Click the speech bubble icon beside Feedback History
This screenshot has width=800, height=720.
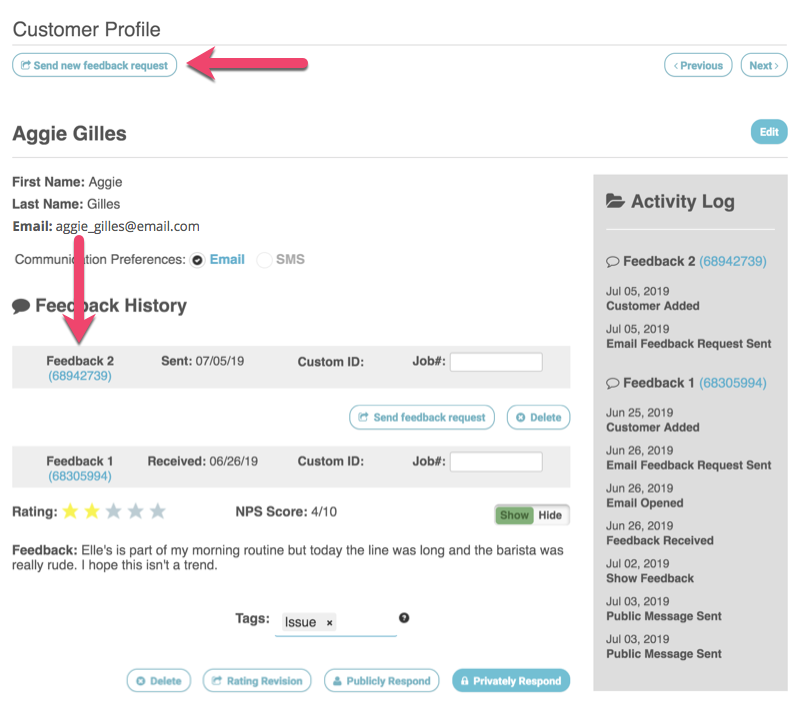pyautogui.click(x=22, y=305)
